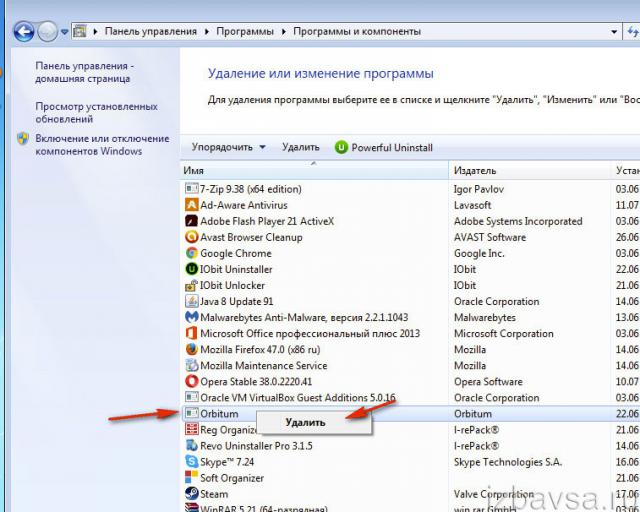Viewport: 640px width, 512px height.
Task: Click the Удалить toolbar button
Action: click(x=301, y=147)
